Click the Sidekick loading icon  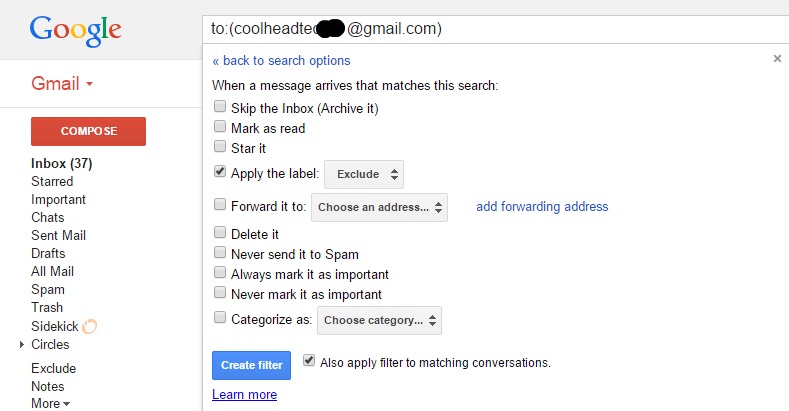(89, 326)
